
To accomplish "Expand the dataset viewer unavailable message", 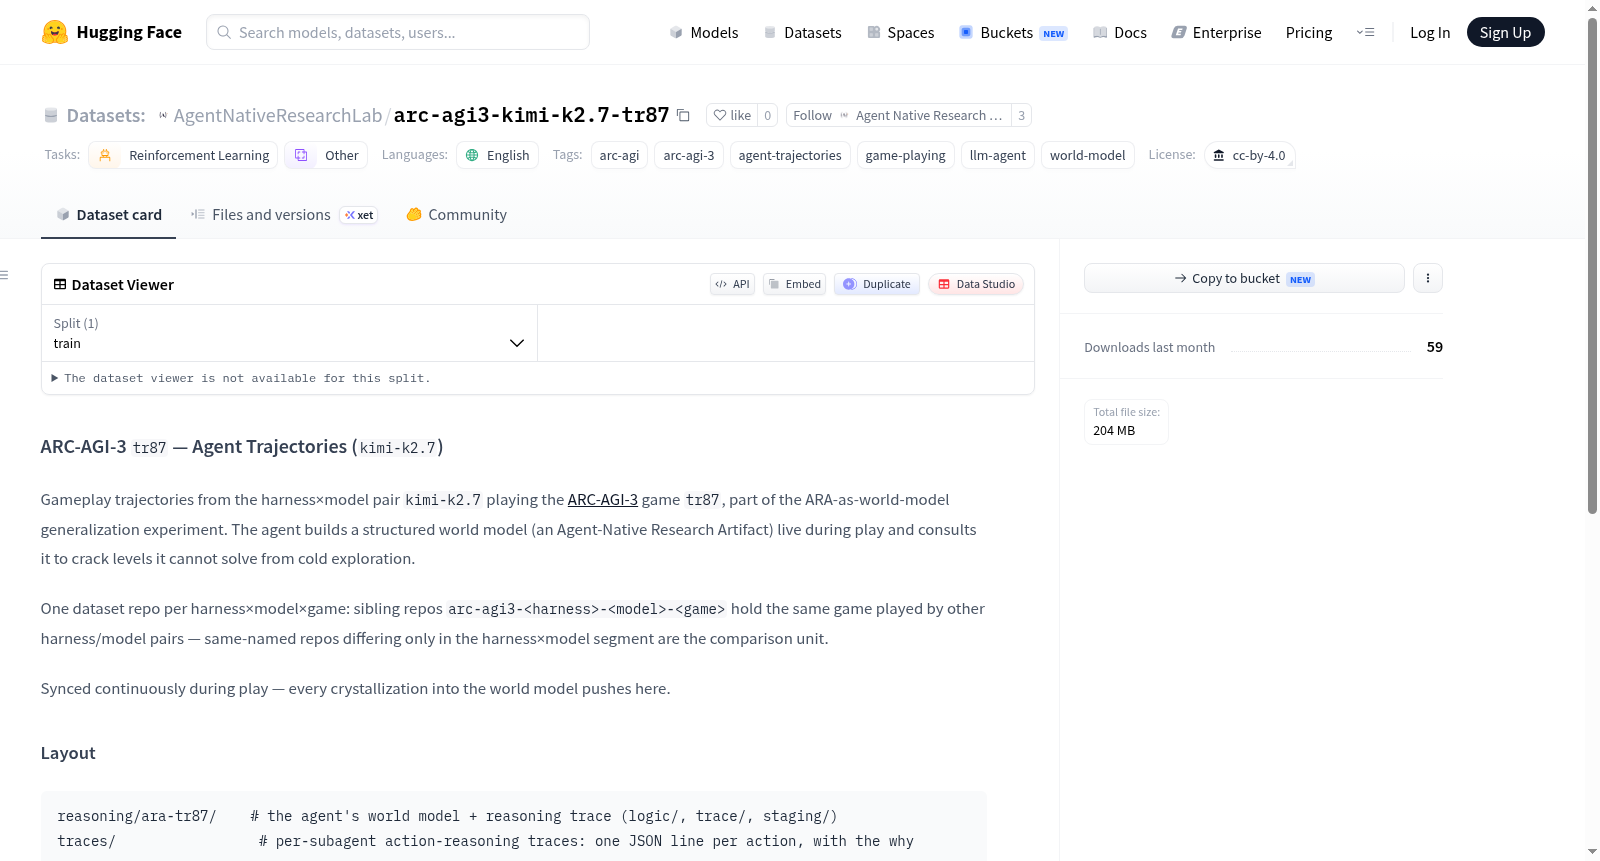I will 240,378.
